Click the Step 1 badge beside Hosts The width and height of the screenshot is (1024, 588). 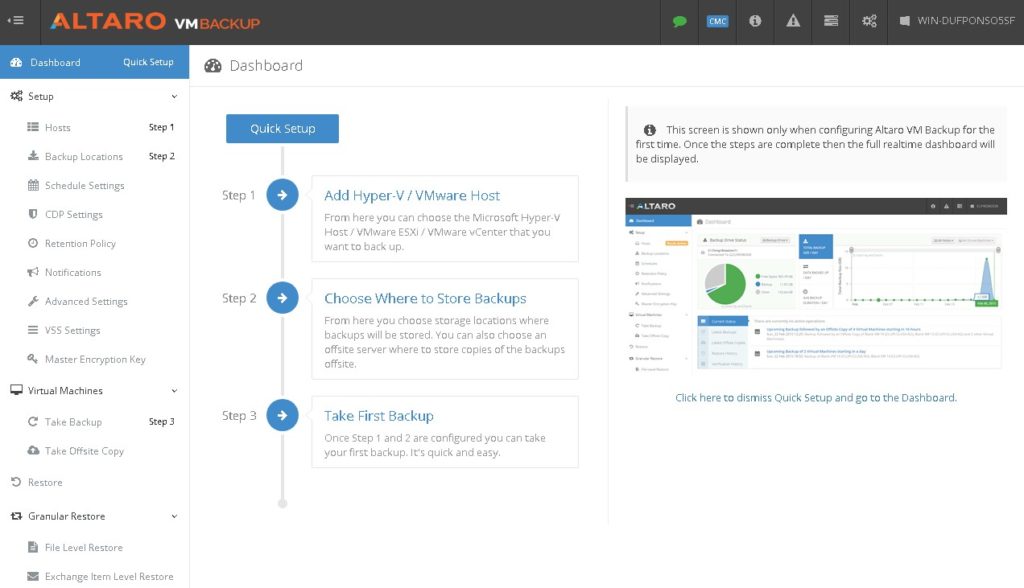pos(161,127)
